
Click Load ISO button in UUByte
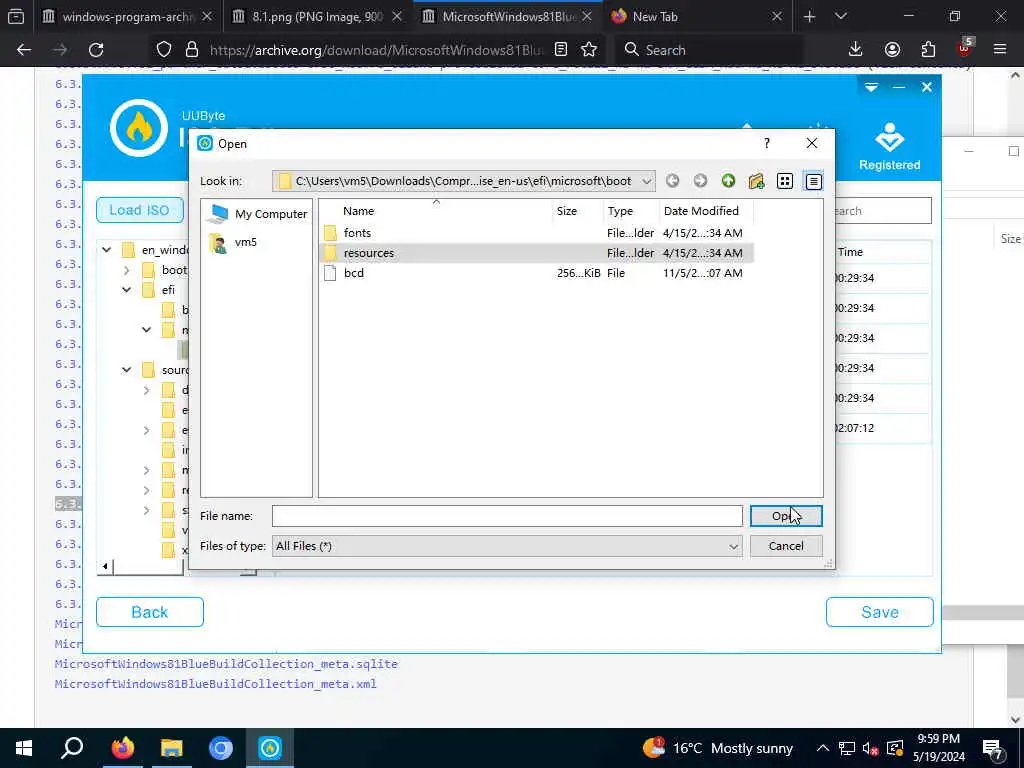140,210
